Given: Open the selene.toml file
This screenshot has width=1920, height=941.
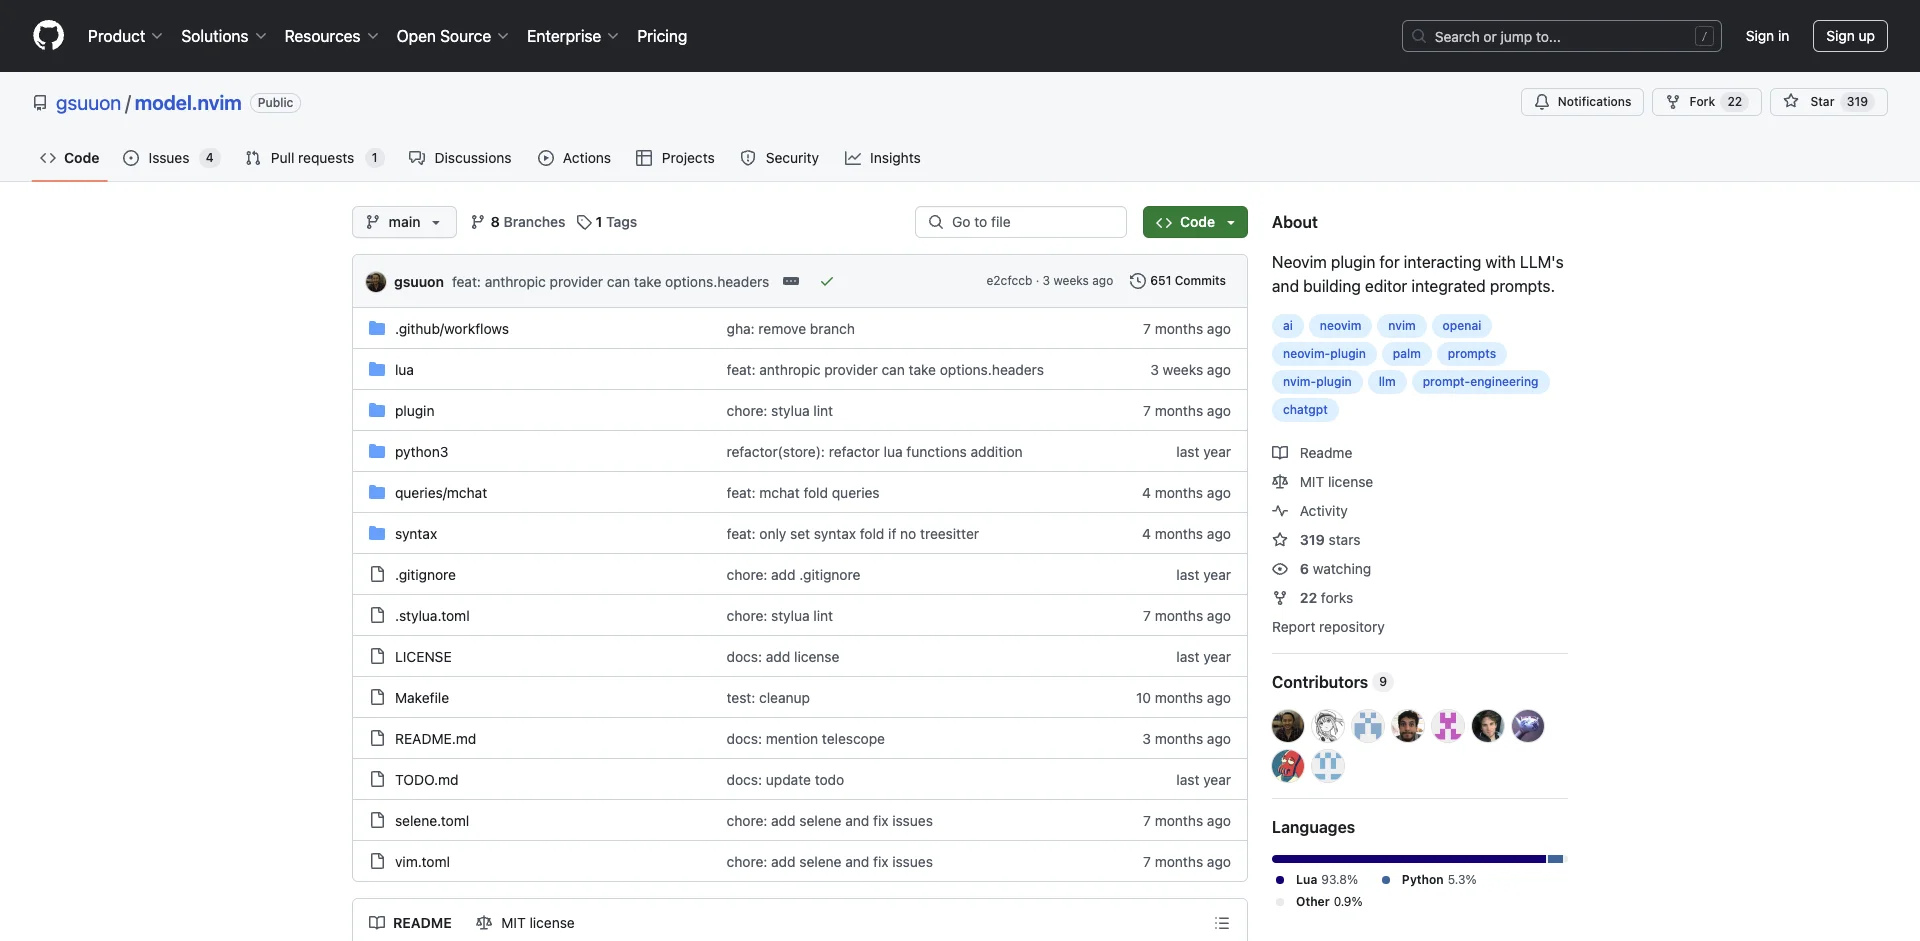Looking at the screenshot, I should [432, 821].
